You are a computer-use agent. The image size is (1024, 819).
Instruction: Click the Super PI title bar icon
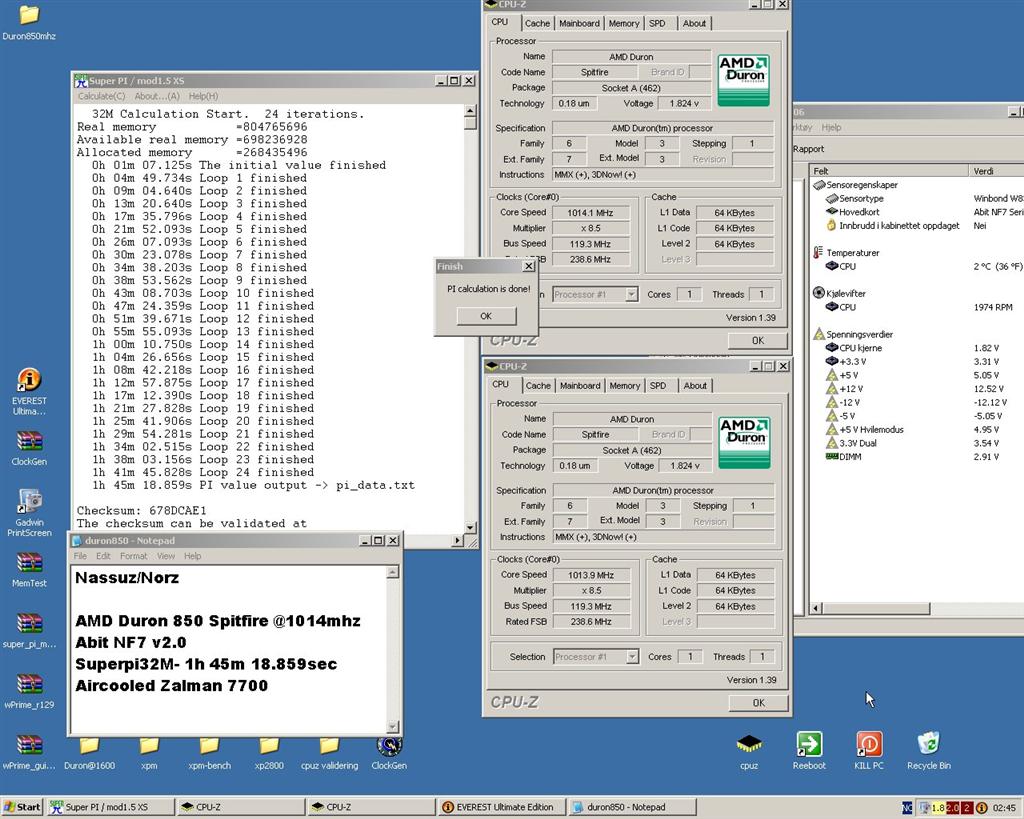tap(81, 80)
